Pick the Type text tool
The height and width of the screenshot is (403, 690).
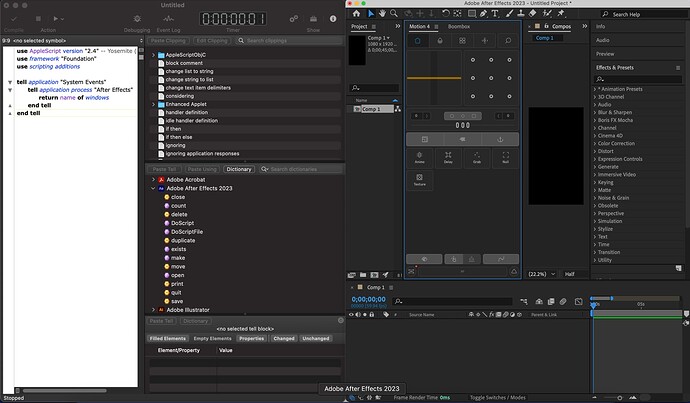coord(495,14)
